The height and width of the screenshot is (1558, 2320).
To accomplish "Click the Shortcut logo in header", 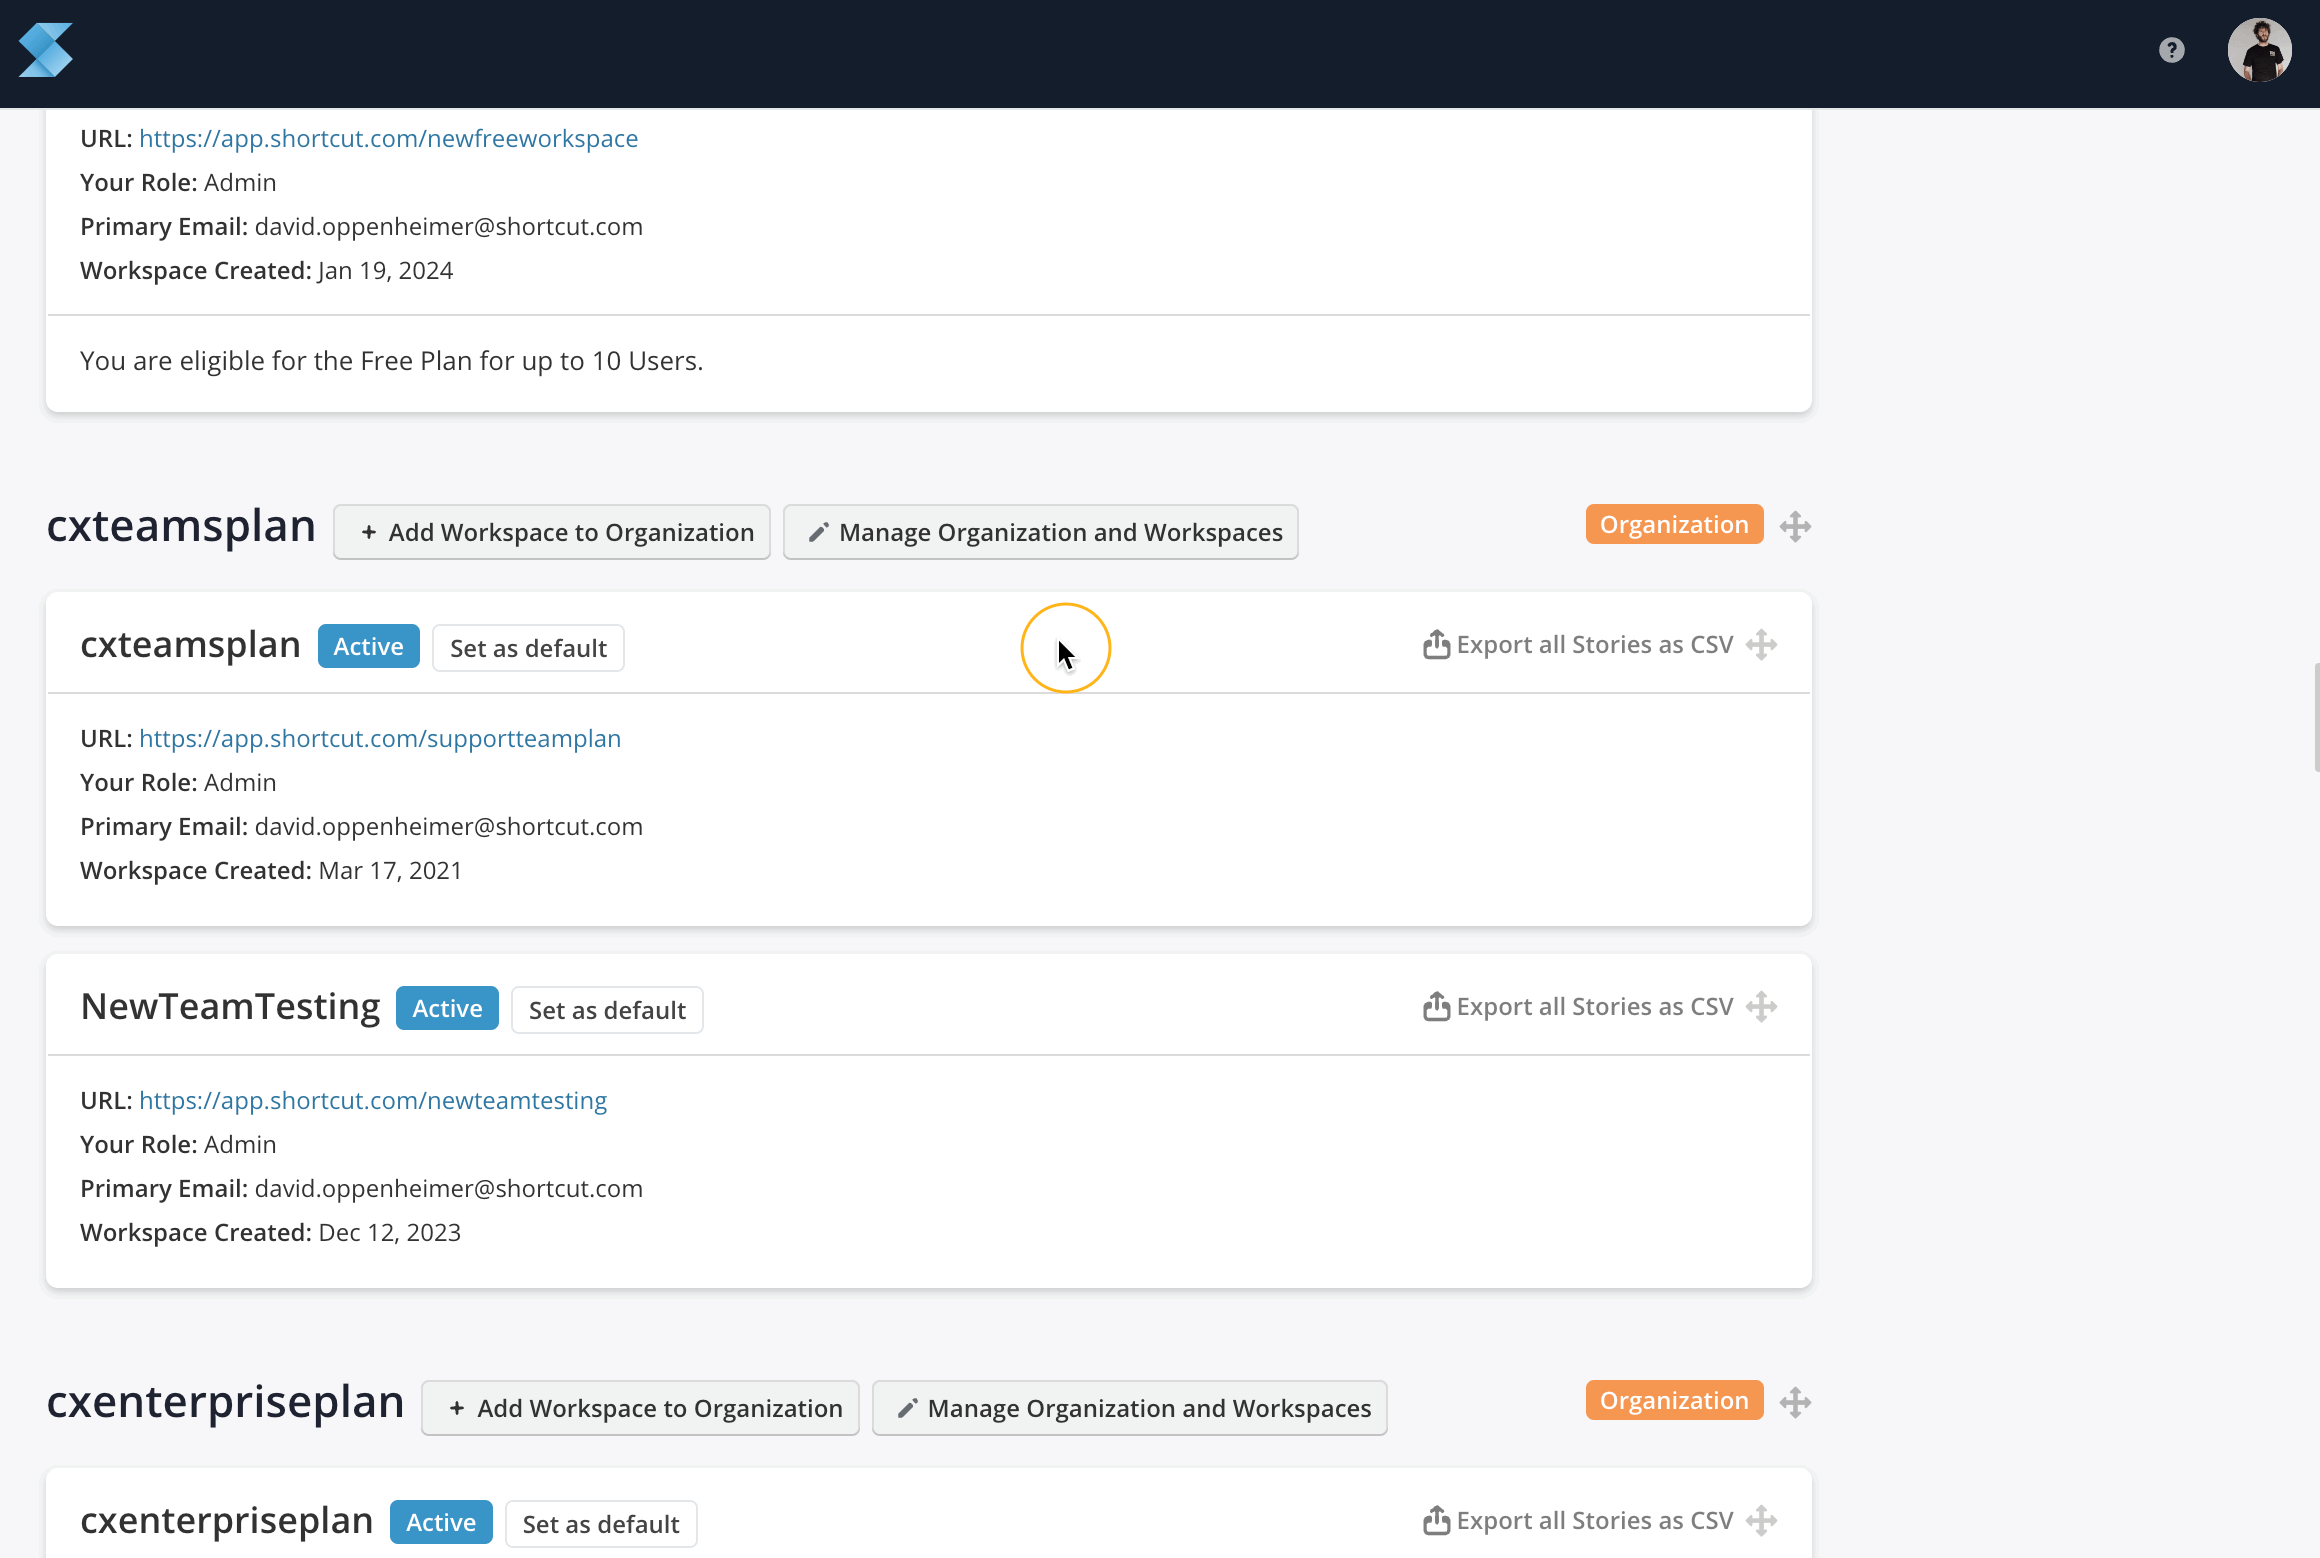I will pos(46,50).
